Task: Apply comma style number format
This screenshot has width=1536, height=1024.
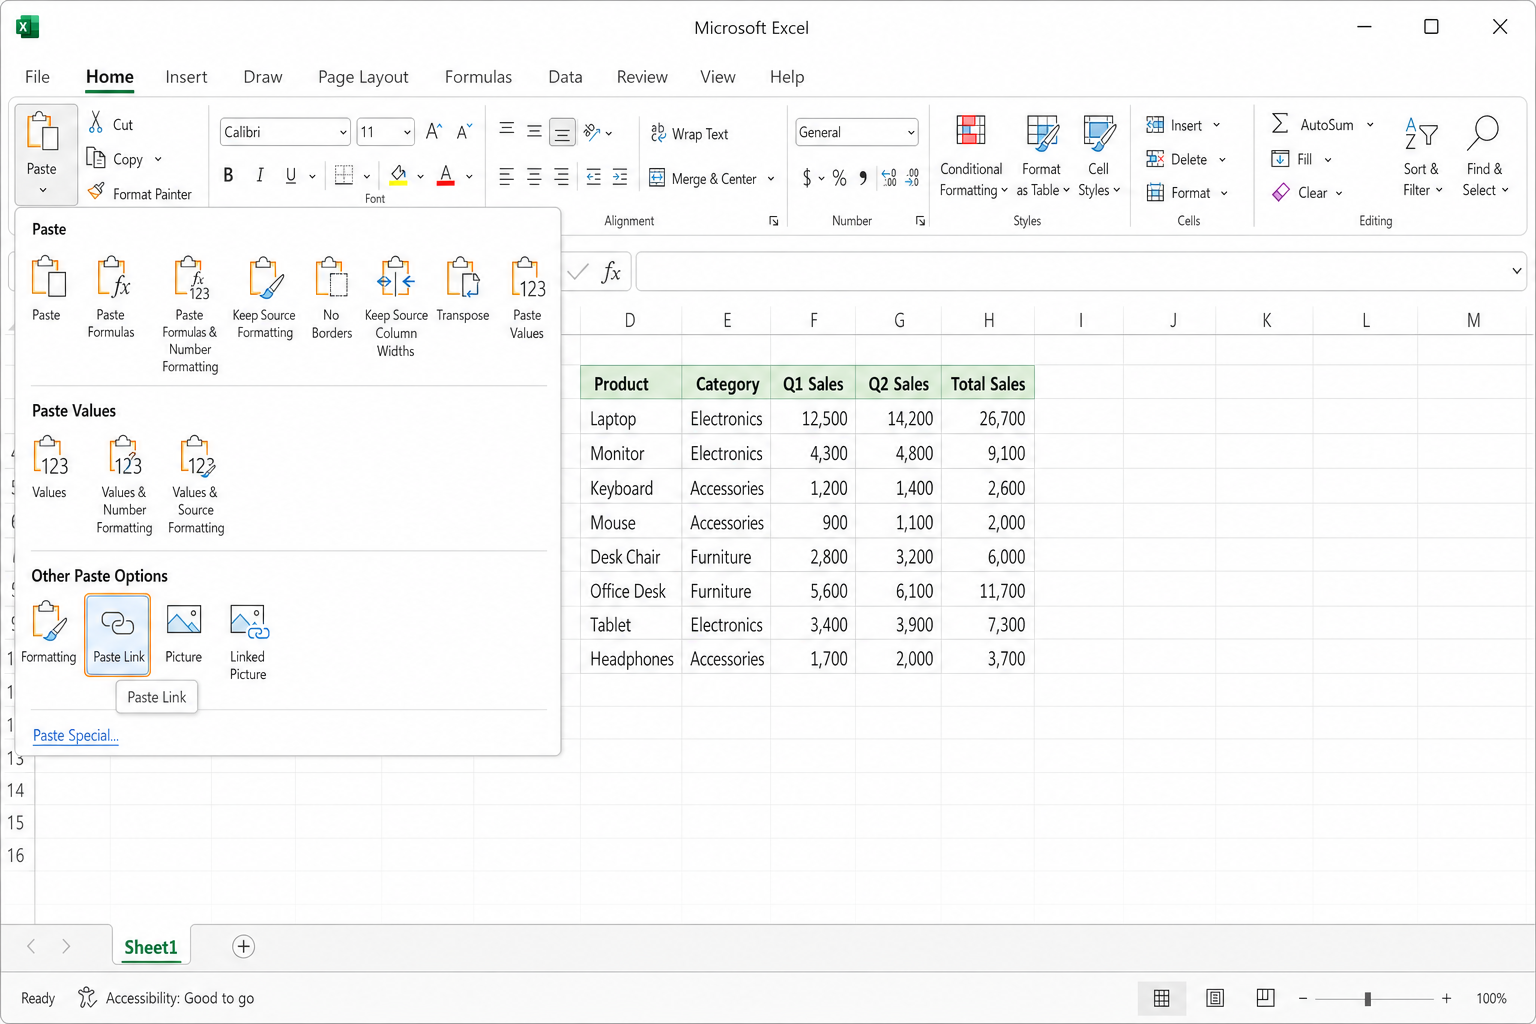Action: 863,178
